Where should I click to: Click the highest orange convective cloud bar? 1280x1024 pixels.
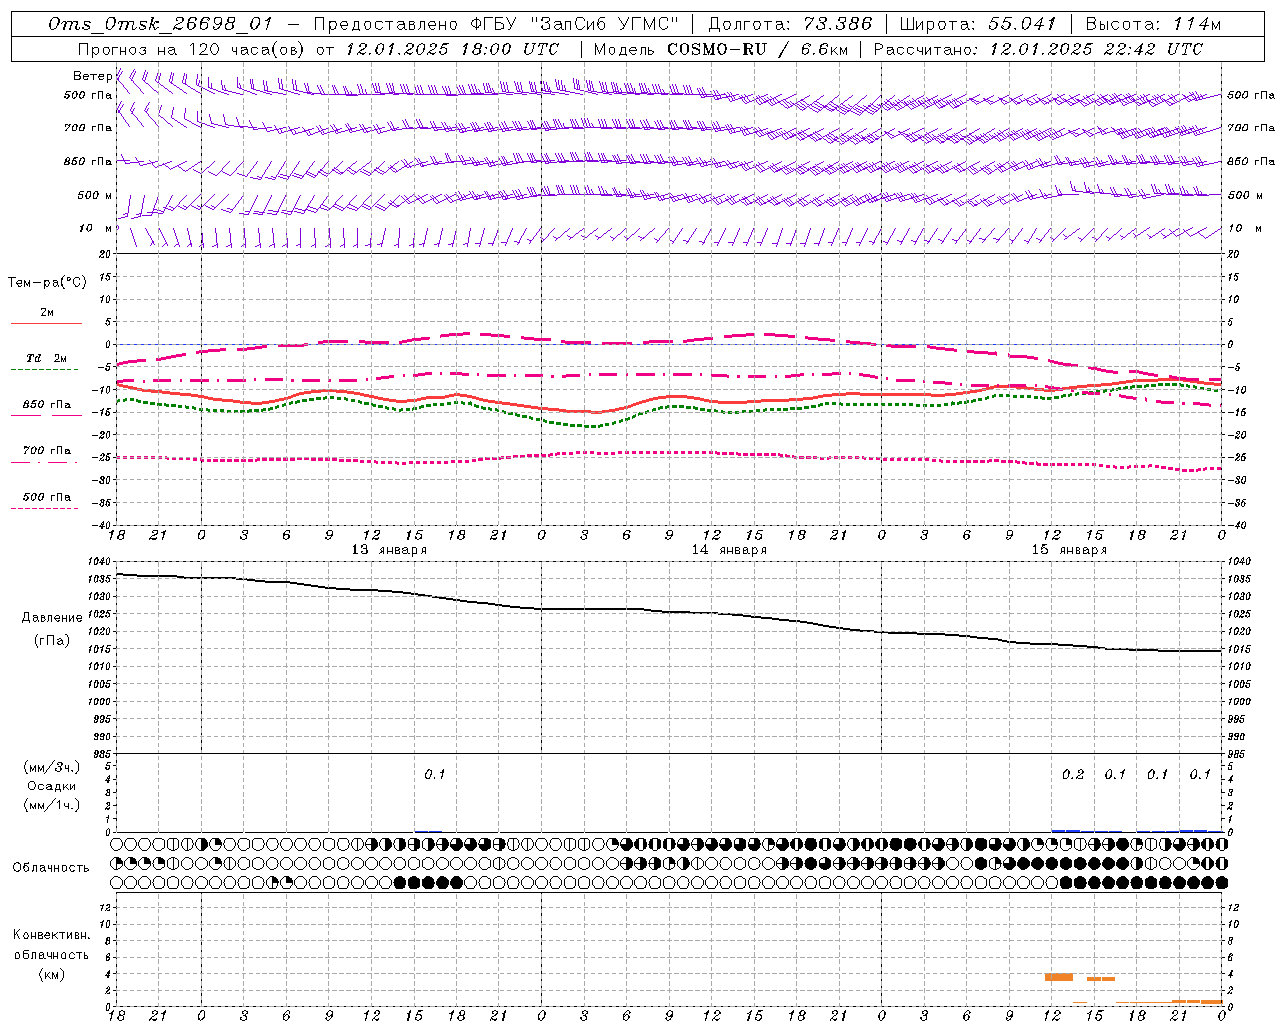[1059, 977]
